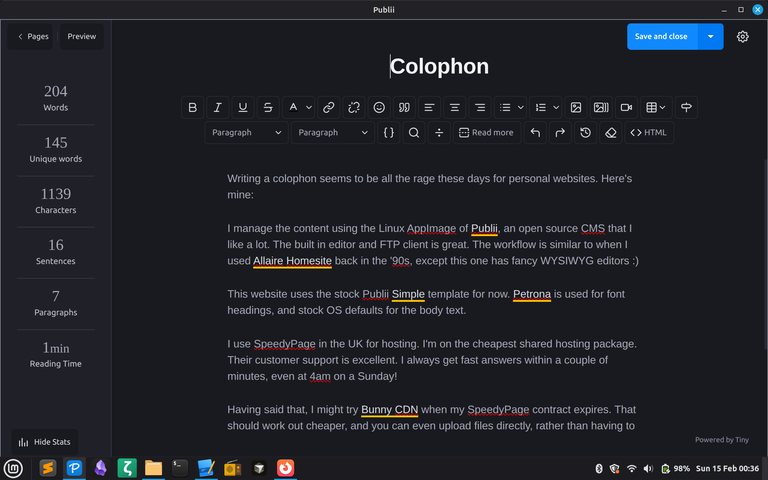
Task: Insert an image gallery
Action: [x=601, y=107]
